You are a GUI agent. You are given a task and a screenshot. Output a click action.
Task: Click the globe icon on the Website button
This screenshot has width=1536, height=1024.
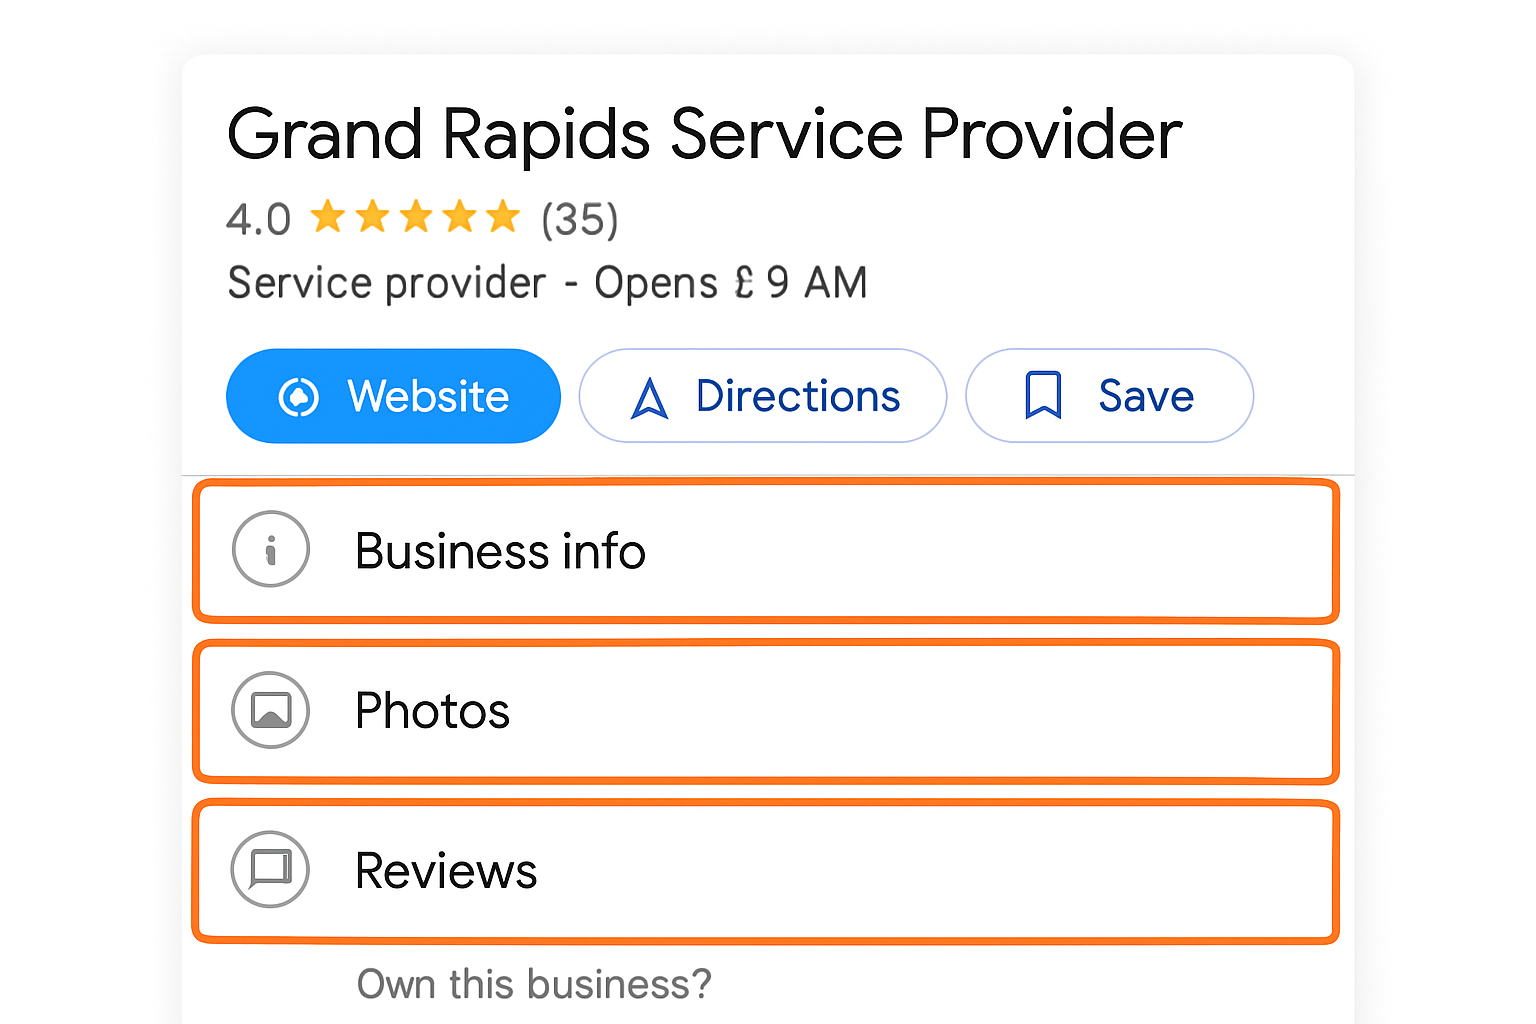click(298, 397)
